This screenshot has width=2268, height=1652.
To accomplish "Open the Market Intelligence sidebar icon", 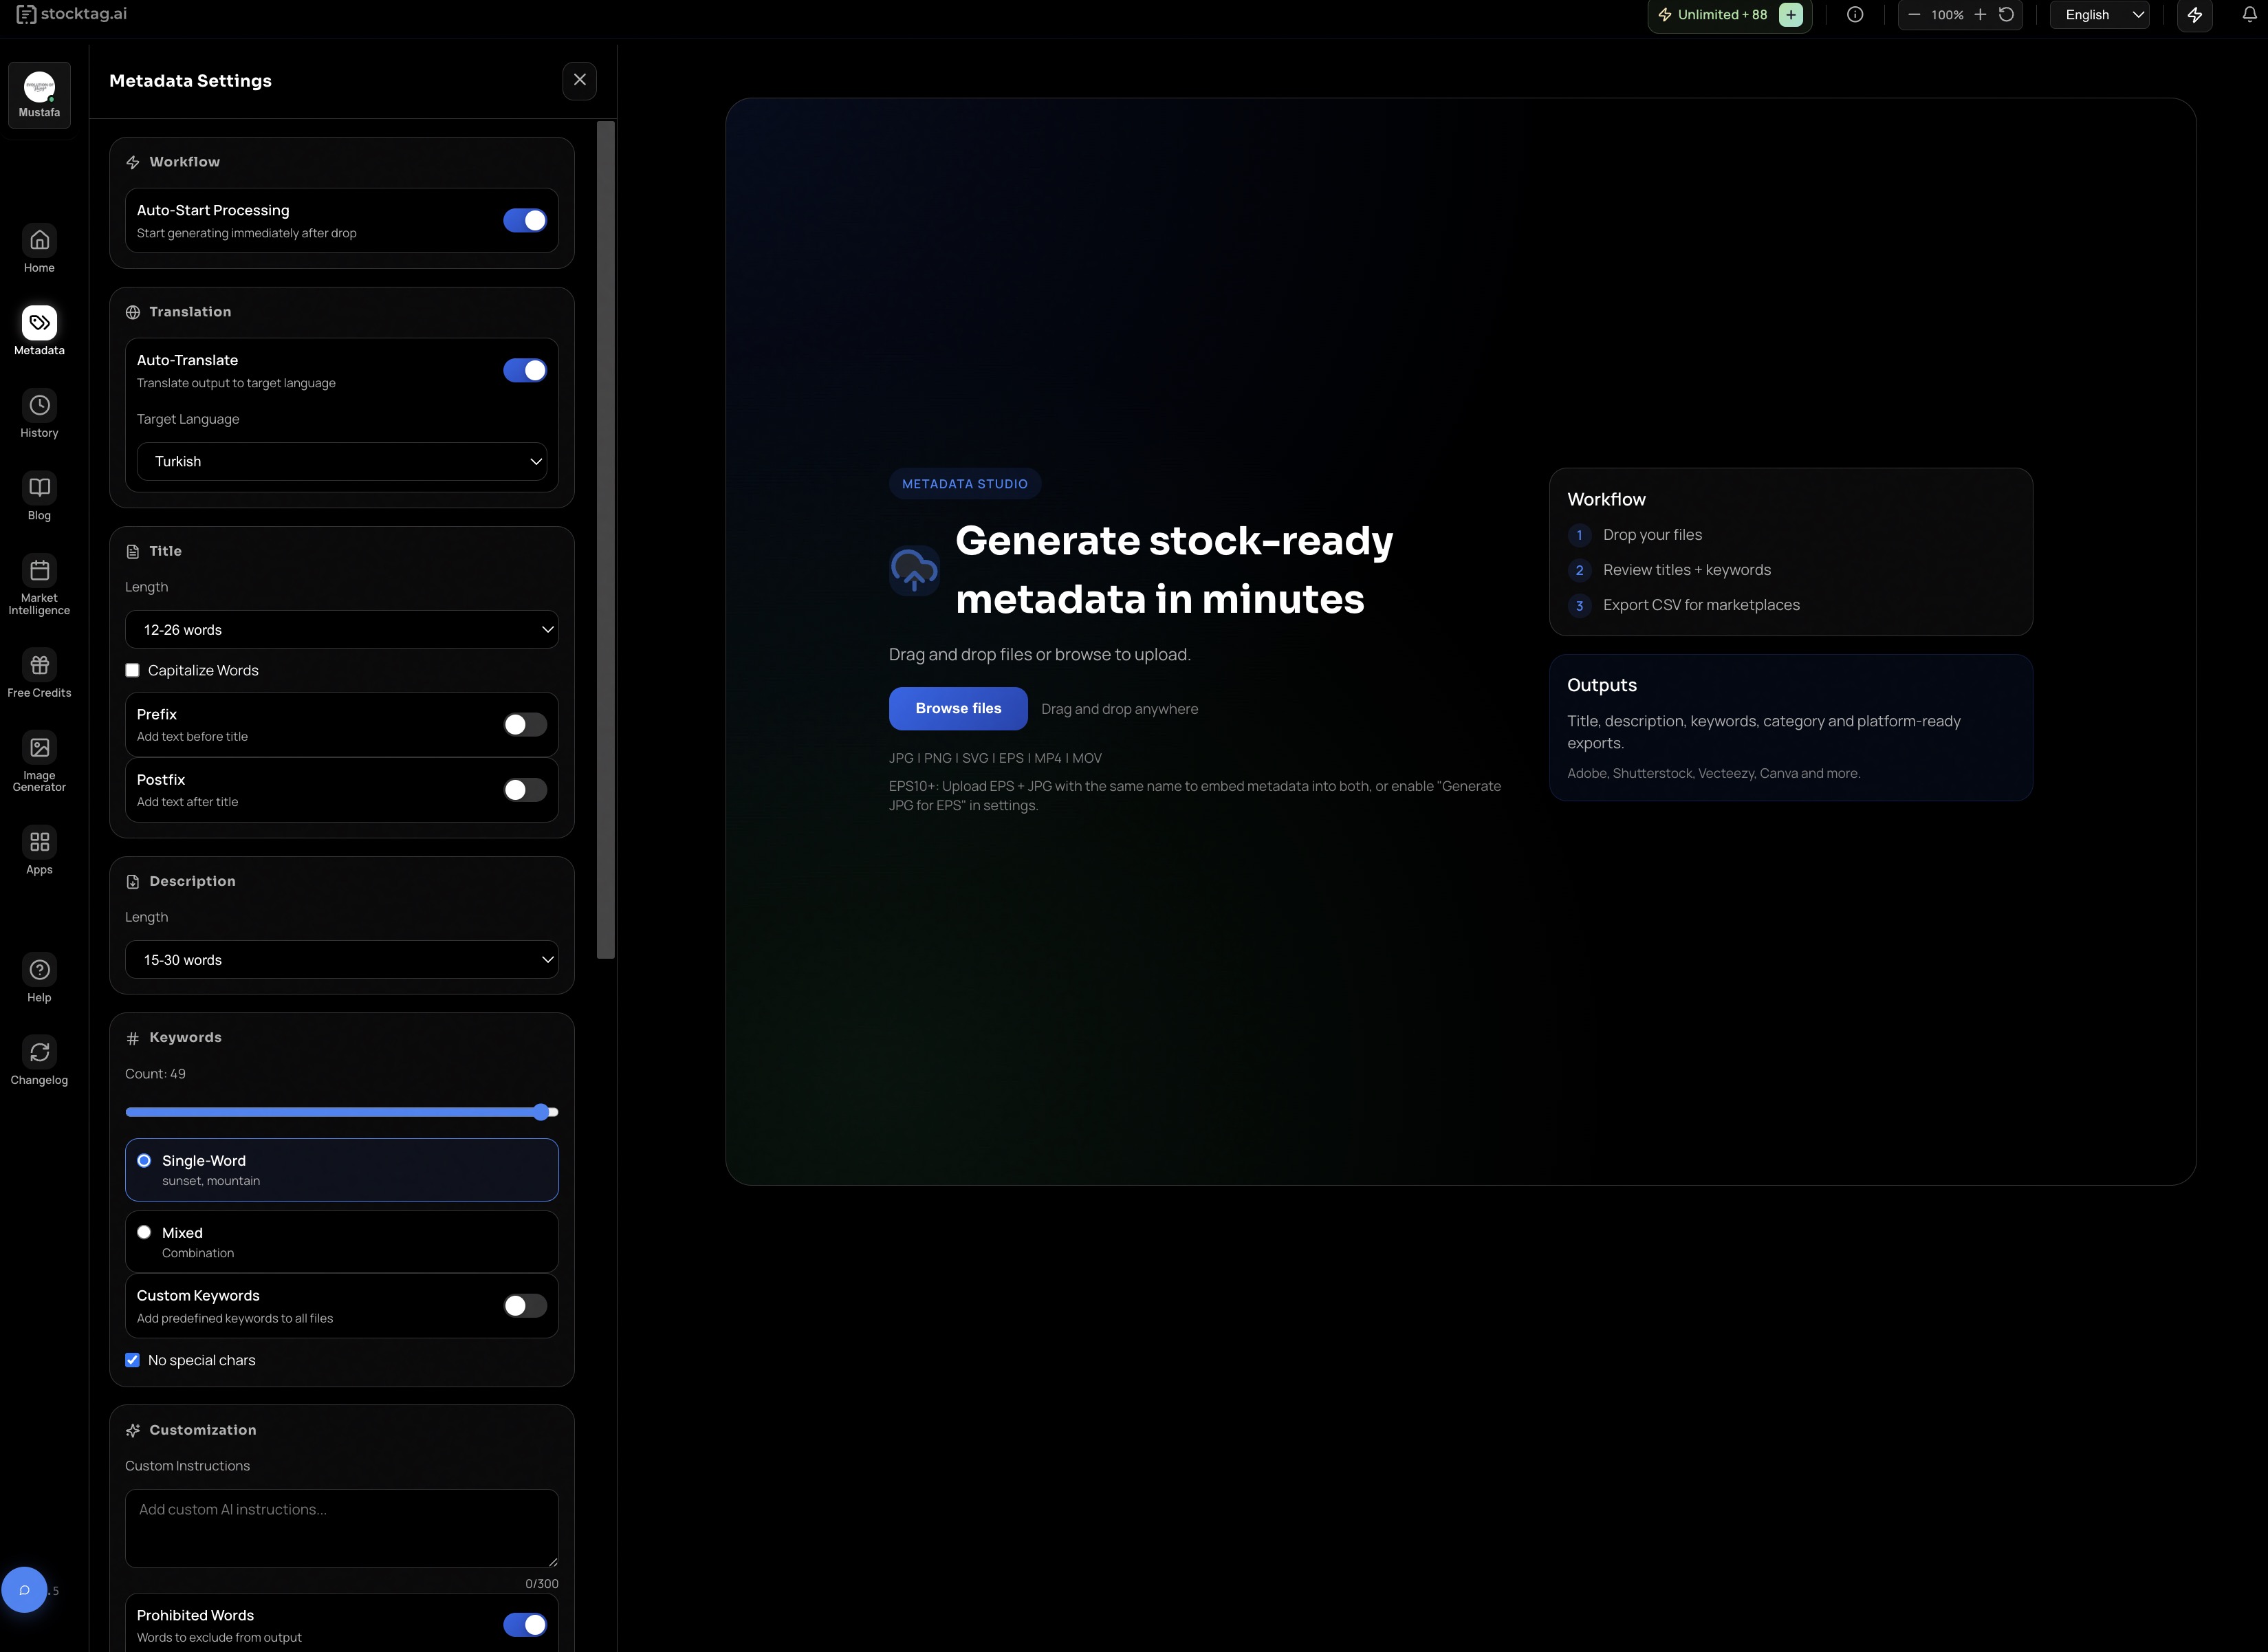I will [x=39, y=571].
